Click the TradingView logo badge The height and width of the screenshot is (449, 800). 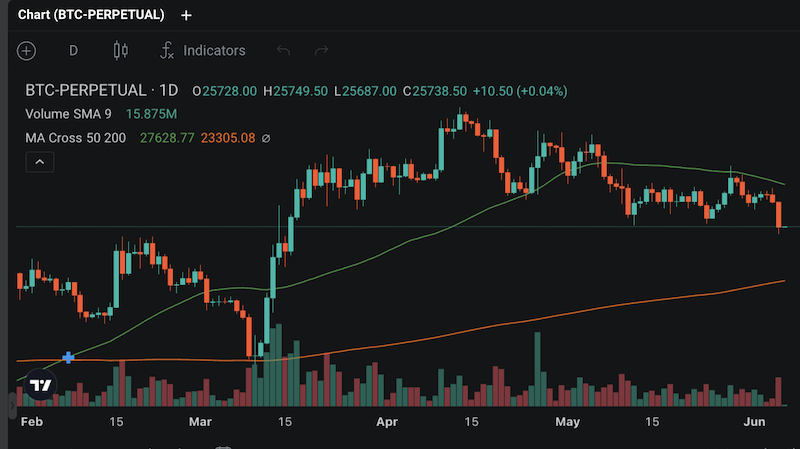tap(41, 385)
